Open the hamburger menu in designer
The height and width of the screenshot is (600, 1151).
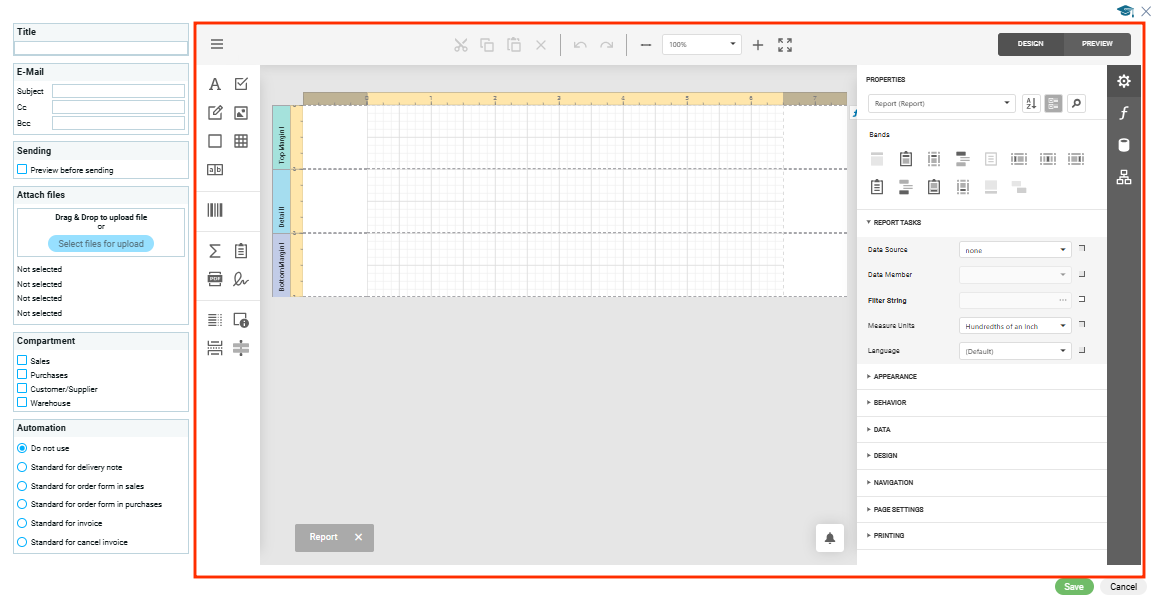point(217,44)
